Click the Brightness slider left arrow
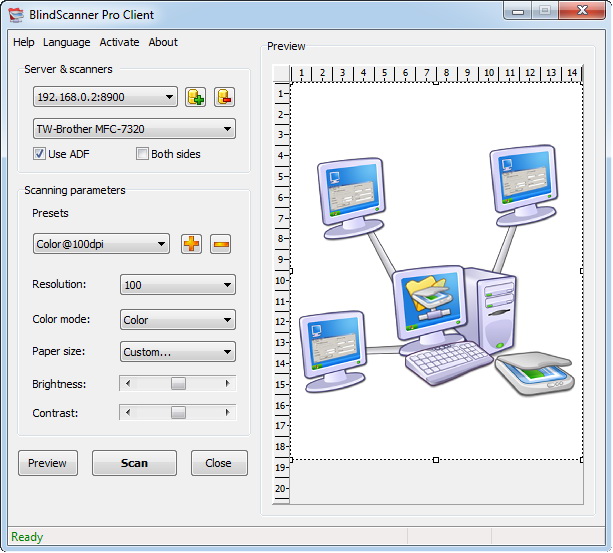613x553 pixels. tap(127, 384)
